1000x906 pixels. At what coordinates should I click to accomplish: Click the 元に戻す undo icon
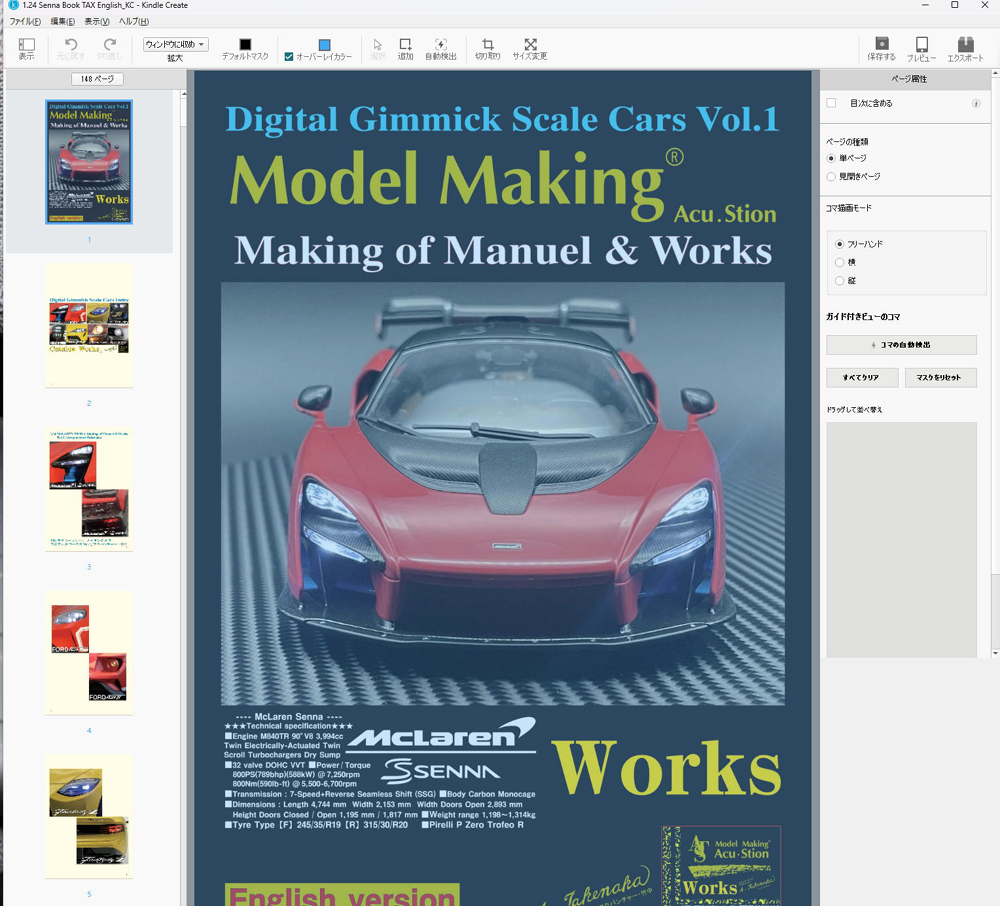(x=71, y=45)
